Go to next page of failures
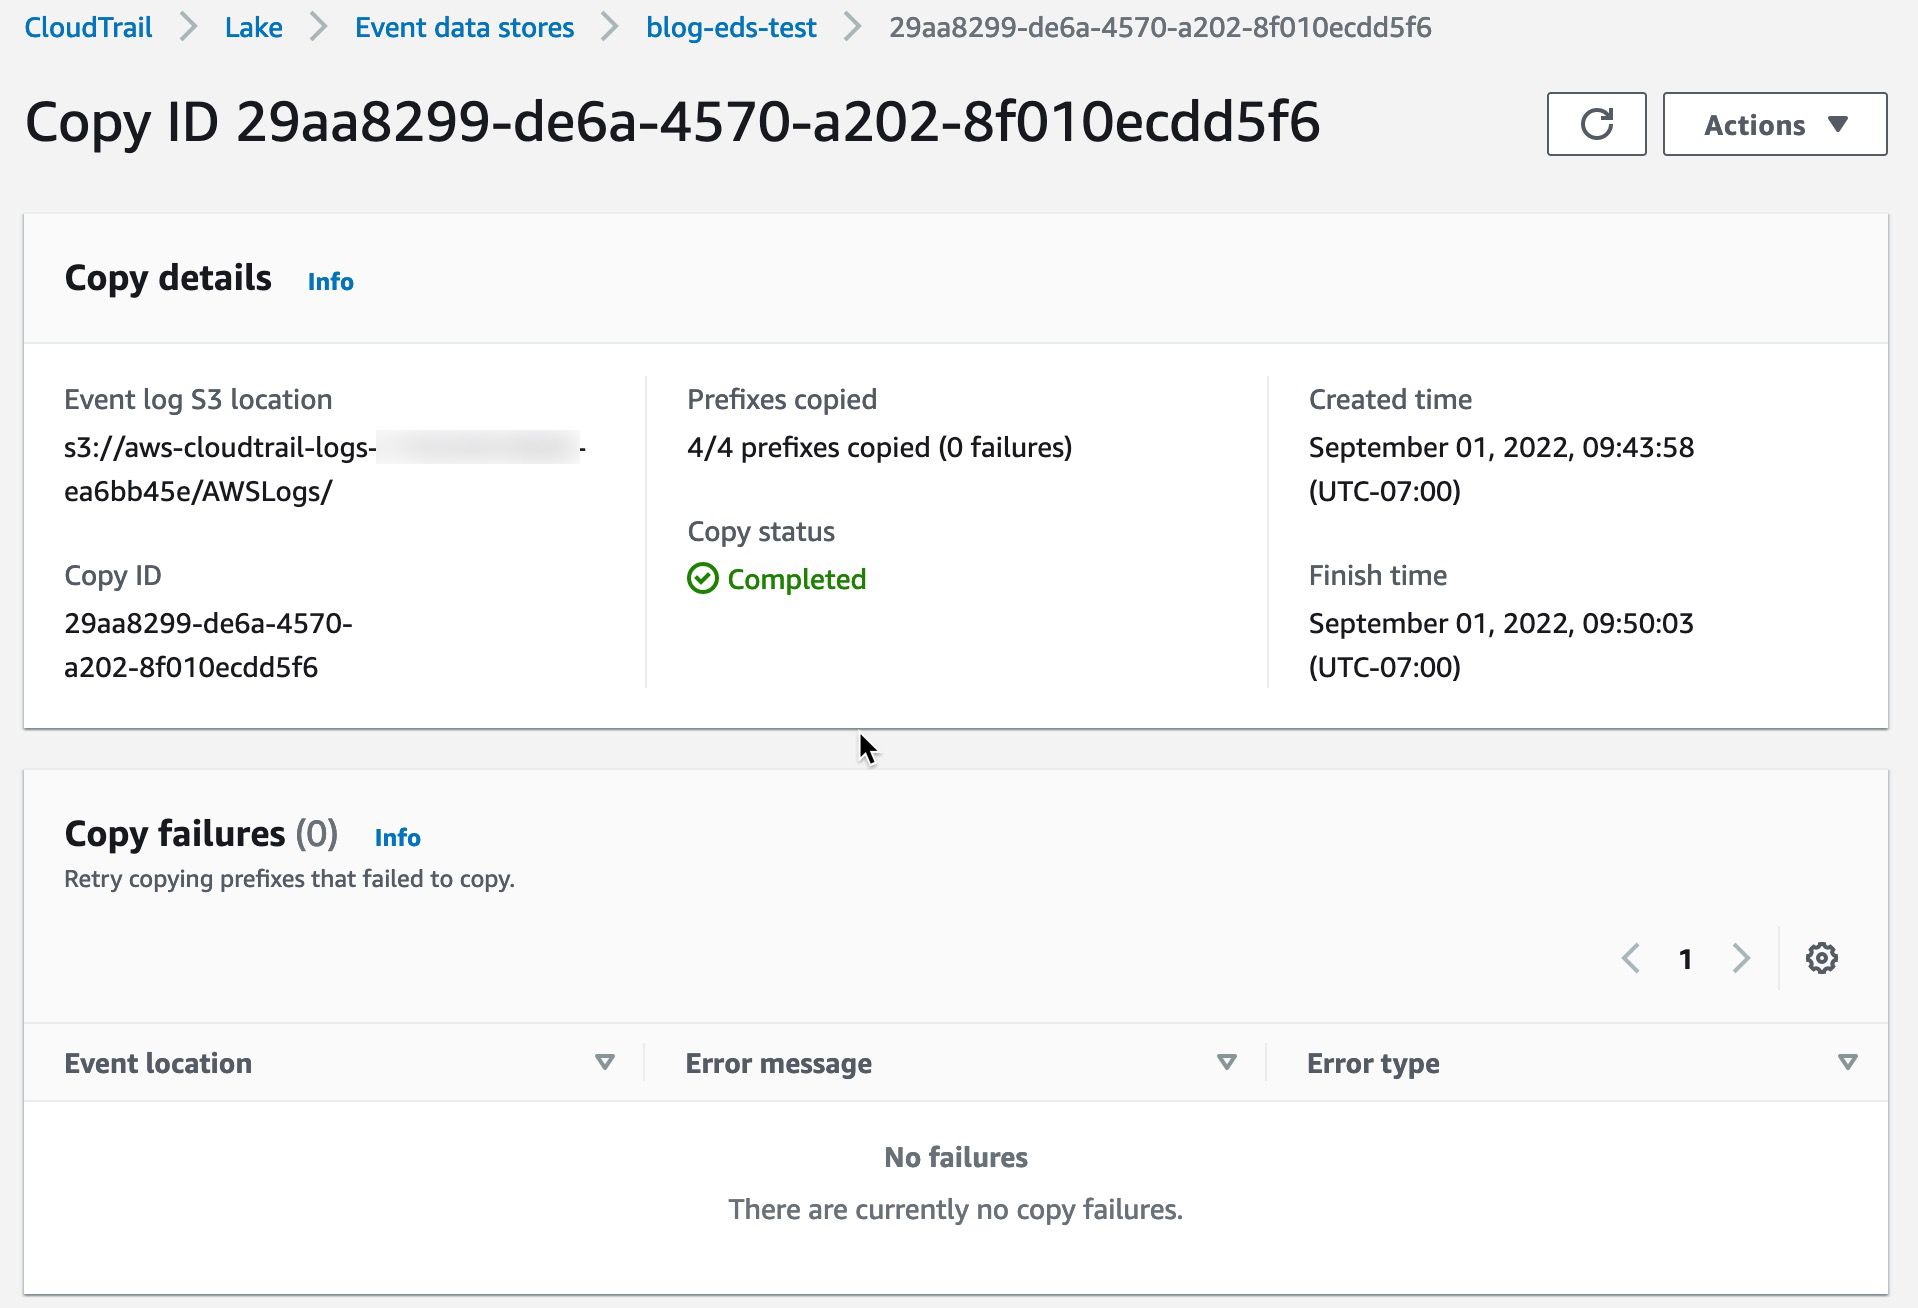Image resolution: width=1918 pixels, height=1308 pixels. click(x=1741, y=958)
